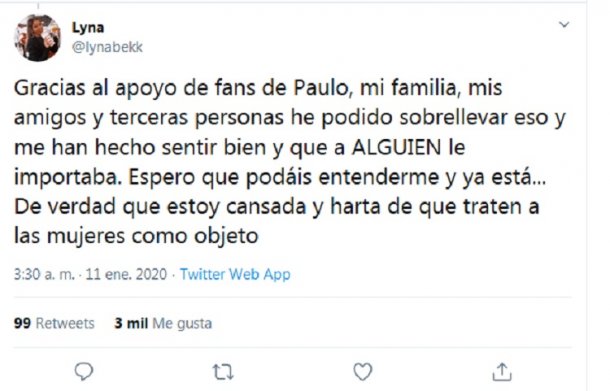Expand the tweet options chevron menu

[x=564, y=25]
